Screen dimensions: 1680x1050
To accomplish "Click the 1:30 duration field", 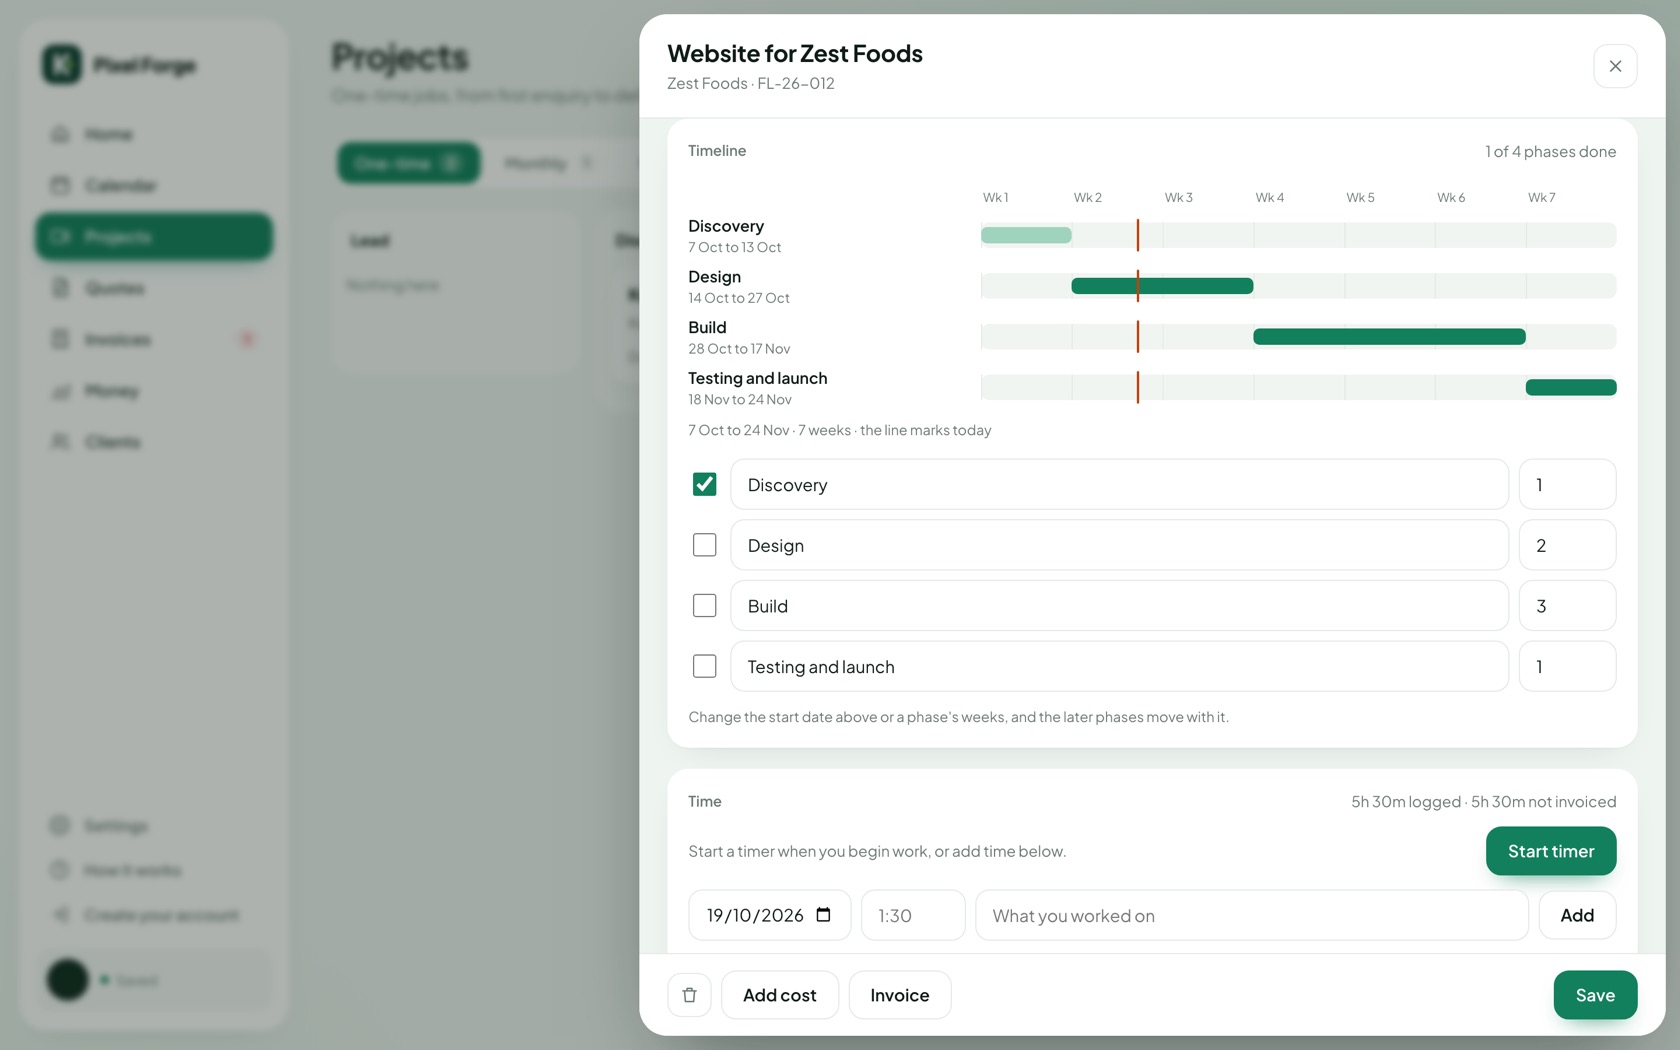I will pyautogui.click(x=913, y=915).
